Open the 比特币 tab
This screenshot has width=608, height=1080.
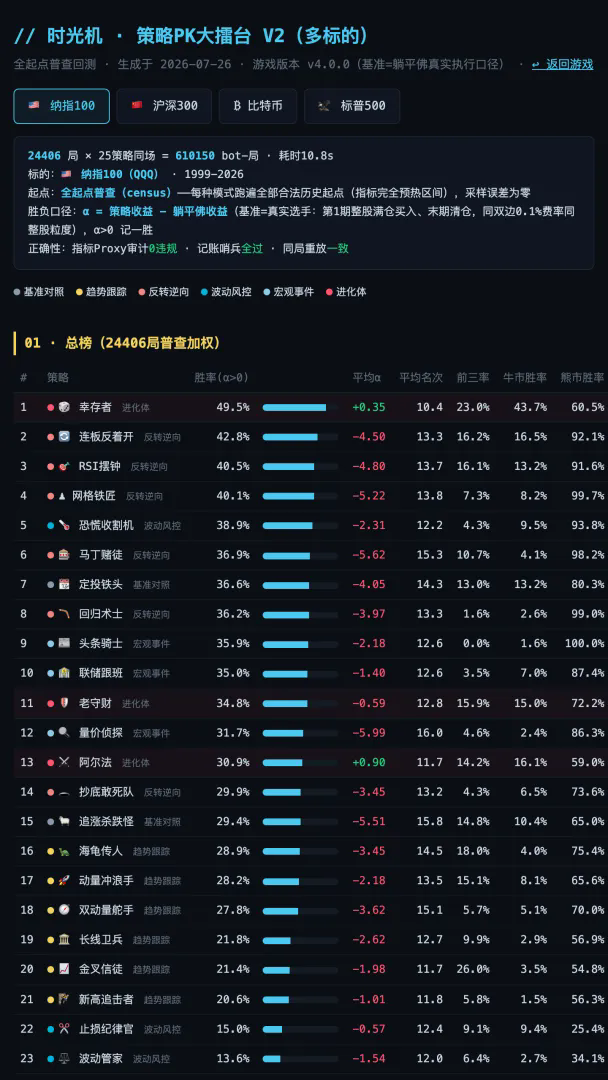pos(258,106)
